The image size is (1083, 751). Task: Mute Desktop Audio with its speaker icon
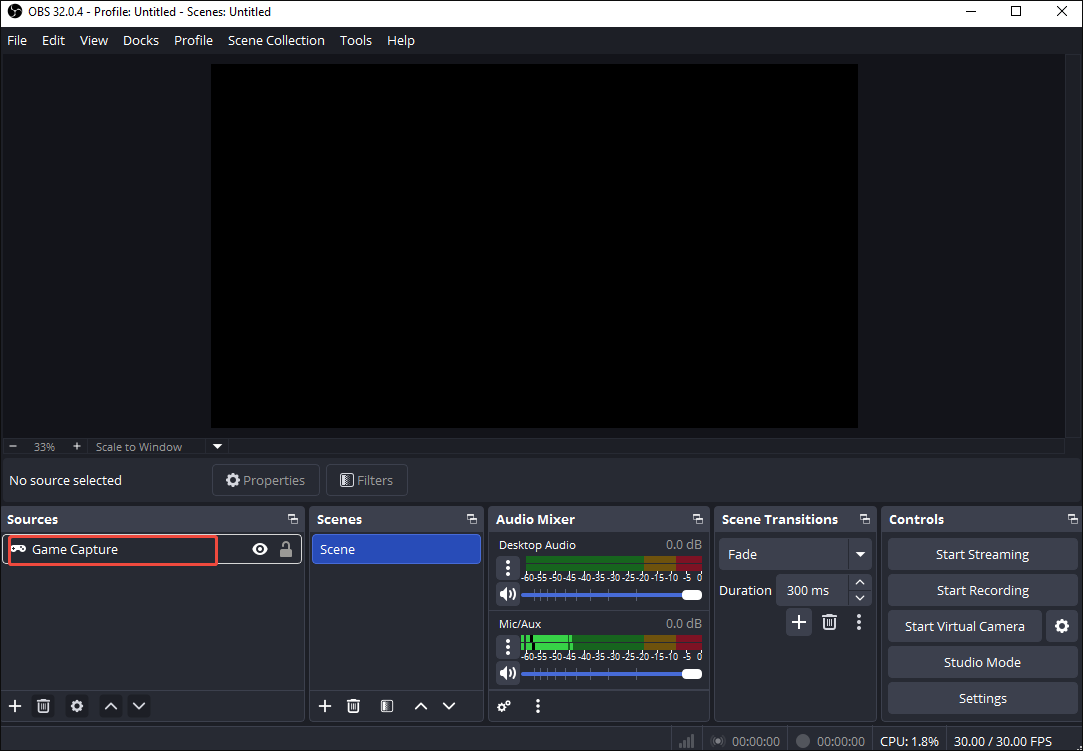[507, 594]
